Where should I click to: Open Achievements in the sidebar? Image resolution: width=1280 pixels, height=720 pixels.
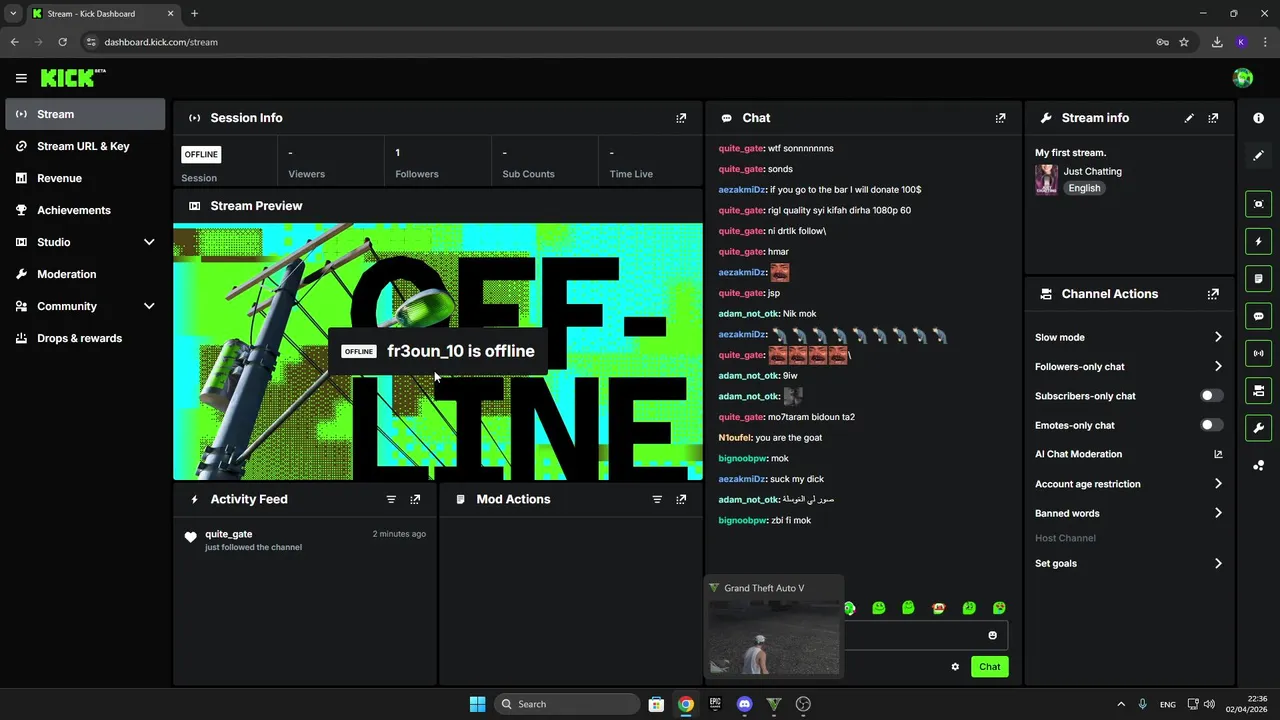pos(85,210)
